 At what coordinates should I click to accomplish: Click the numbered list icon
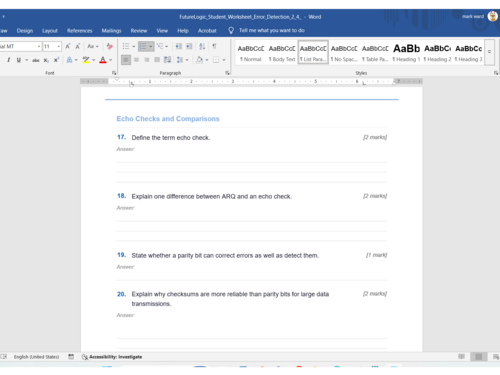[143, 46]
